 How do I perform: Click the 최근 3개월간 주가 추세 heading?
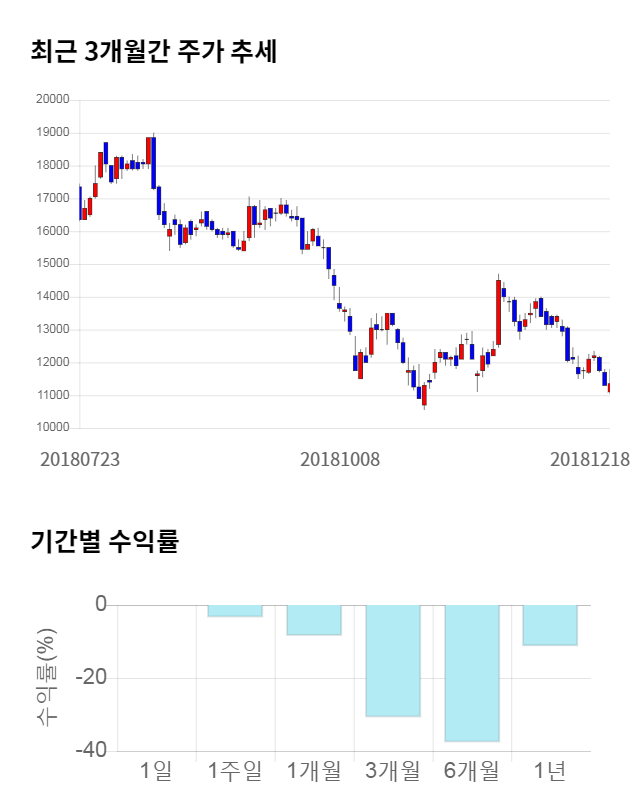(x=153, y=51)
